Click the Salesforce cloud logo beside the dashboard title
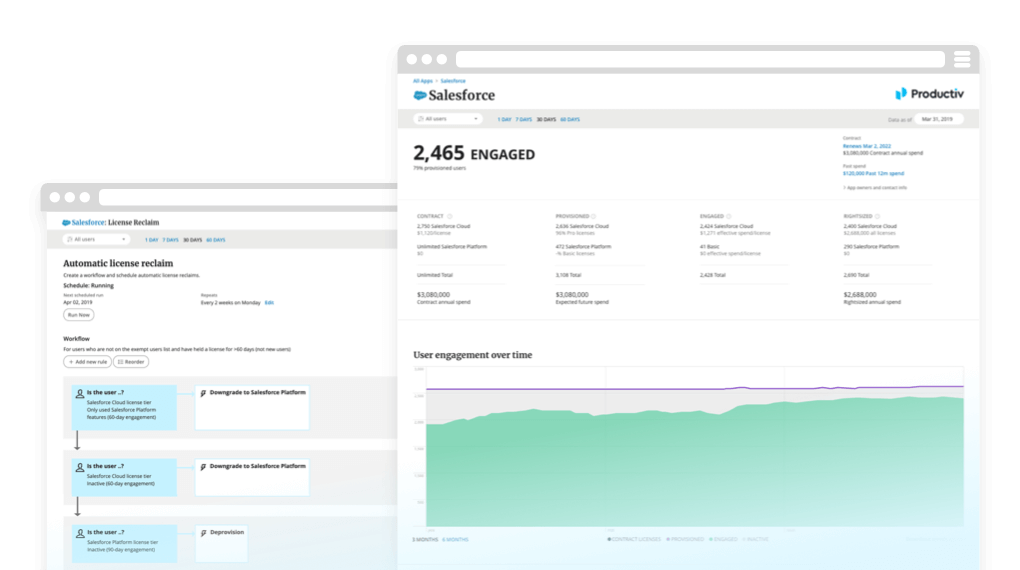The image size is (1020, 570). click(420, 96)
